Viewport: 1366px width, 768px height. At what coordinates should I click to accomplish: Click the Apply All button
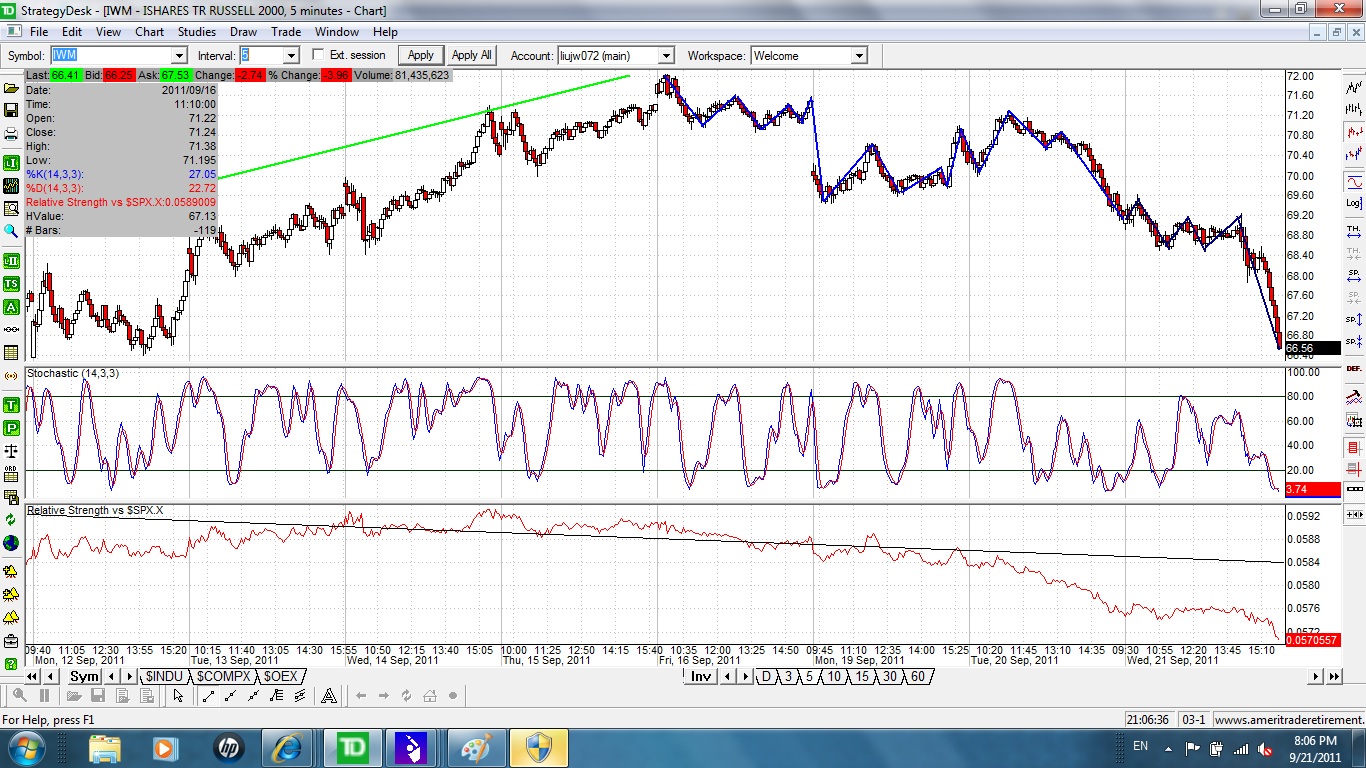pyautogui.click(x=472, y=55)
